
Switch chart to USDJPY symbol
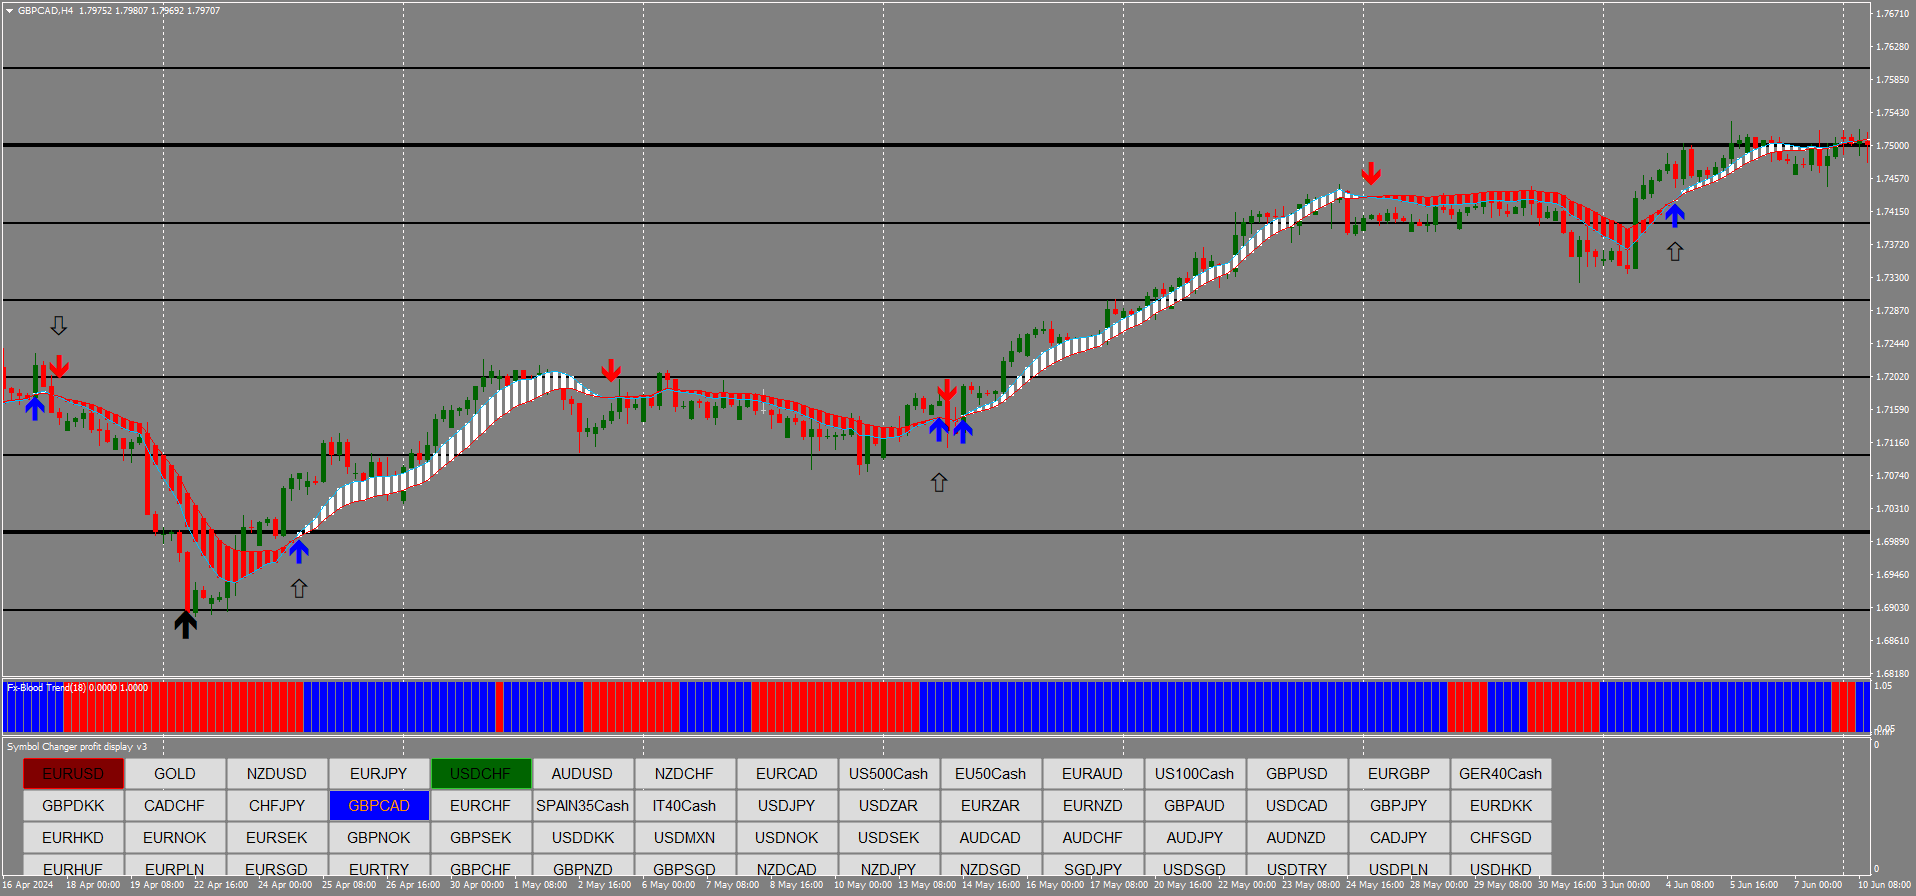(787, 806)
